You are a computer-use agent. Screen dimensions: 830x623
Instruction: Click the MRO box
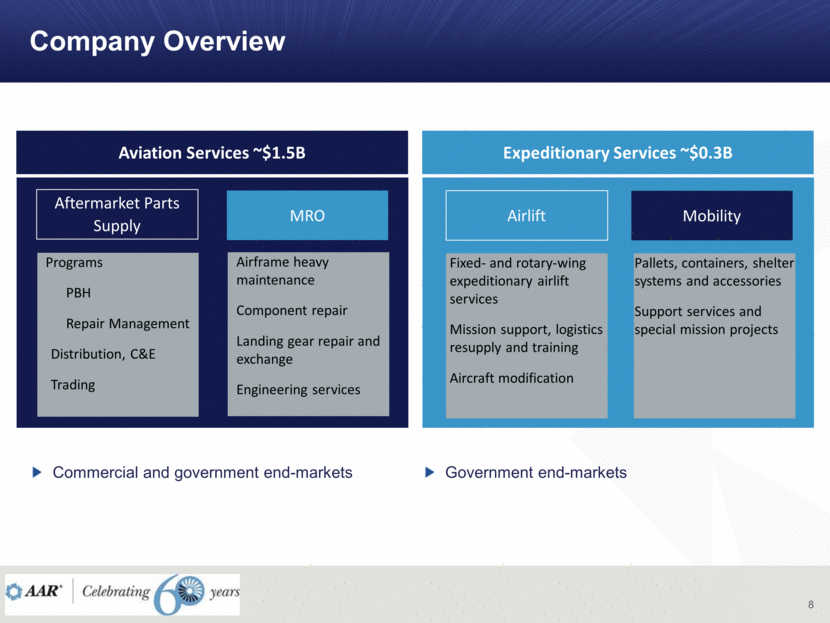pyautogui.click(x=307, y=216)
